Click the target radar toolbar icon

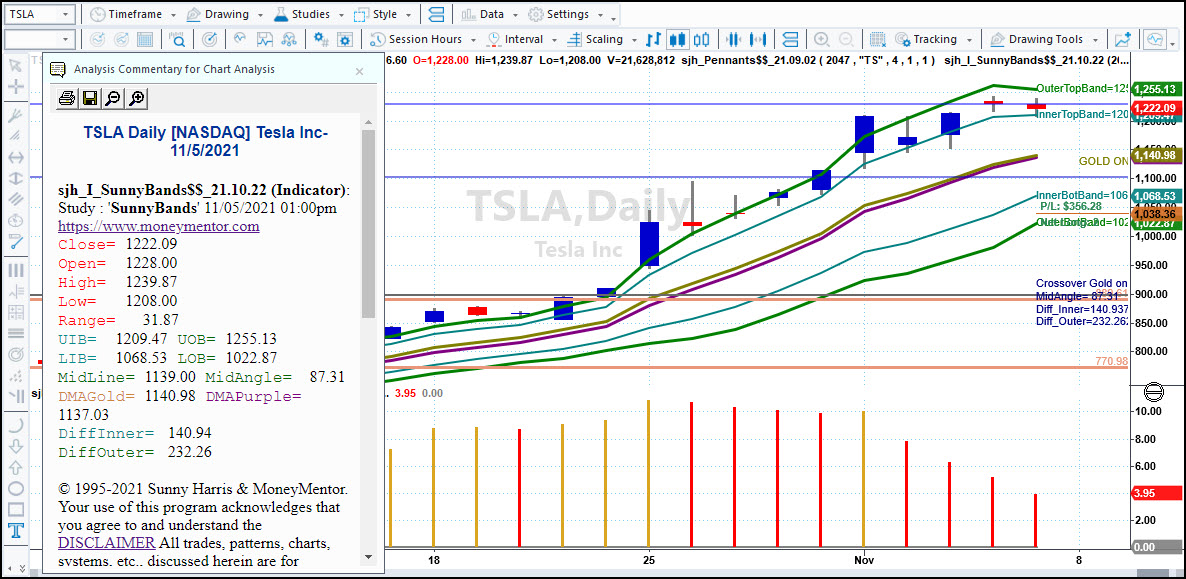211,39
